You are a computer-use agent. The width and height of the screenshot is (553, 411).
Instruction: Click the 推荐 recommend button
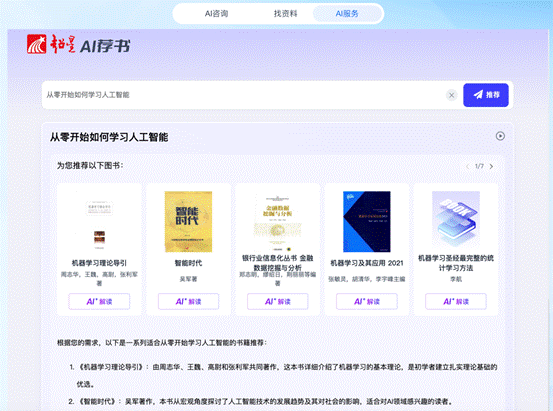pos(486,95)
